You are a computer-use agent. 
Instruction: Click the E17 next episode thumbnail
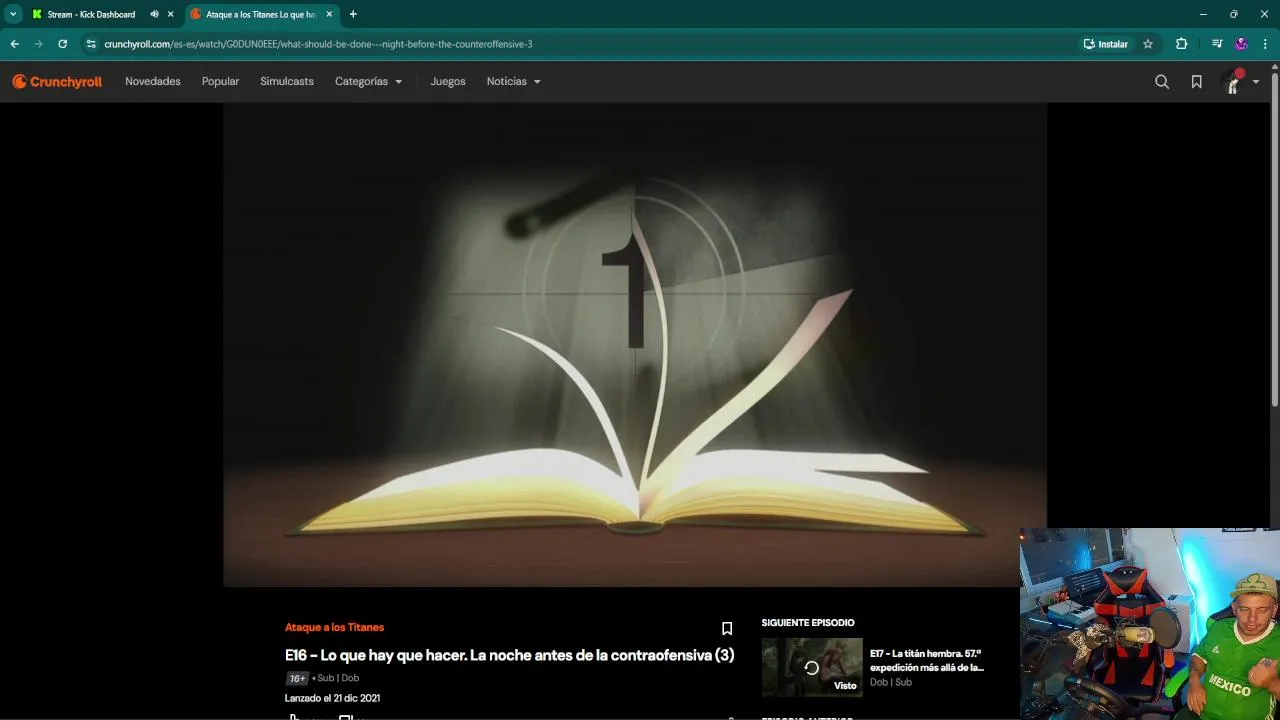(812, 667)
